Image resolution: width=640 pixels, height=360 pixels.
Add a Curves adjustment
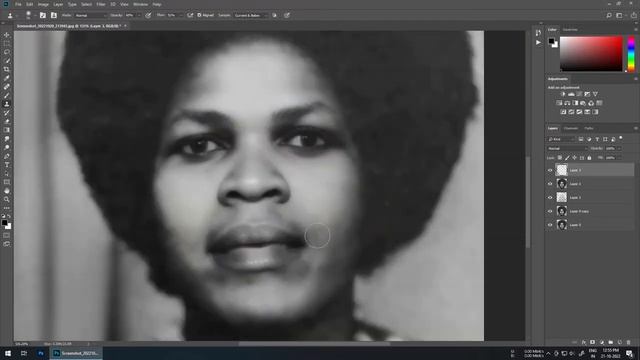coord(579,94)
